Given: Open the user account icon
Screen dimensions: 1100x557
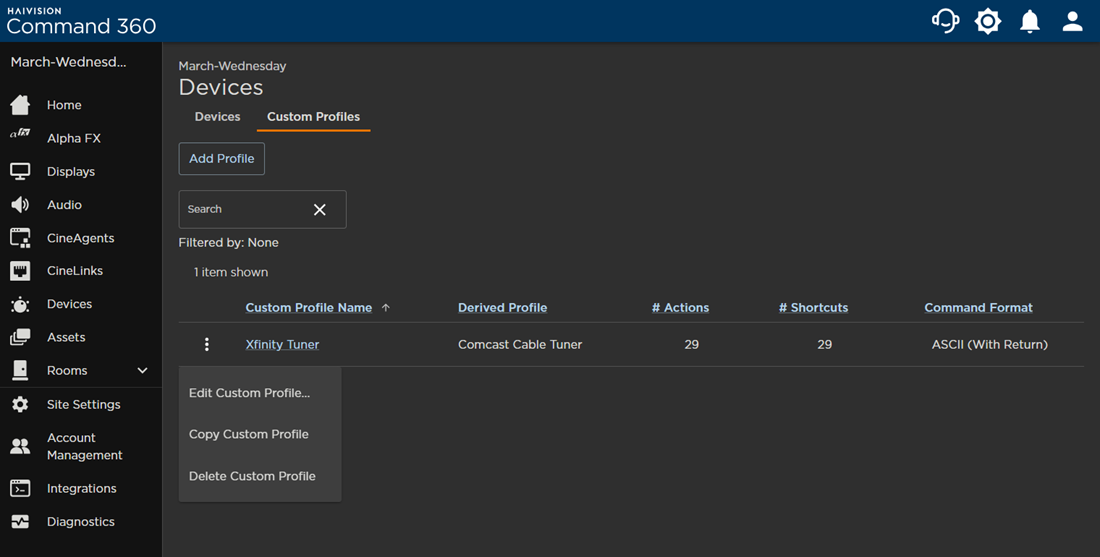Looking at the screenshot, I should coord(1073,21).
